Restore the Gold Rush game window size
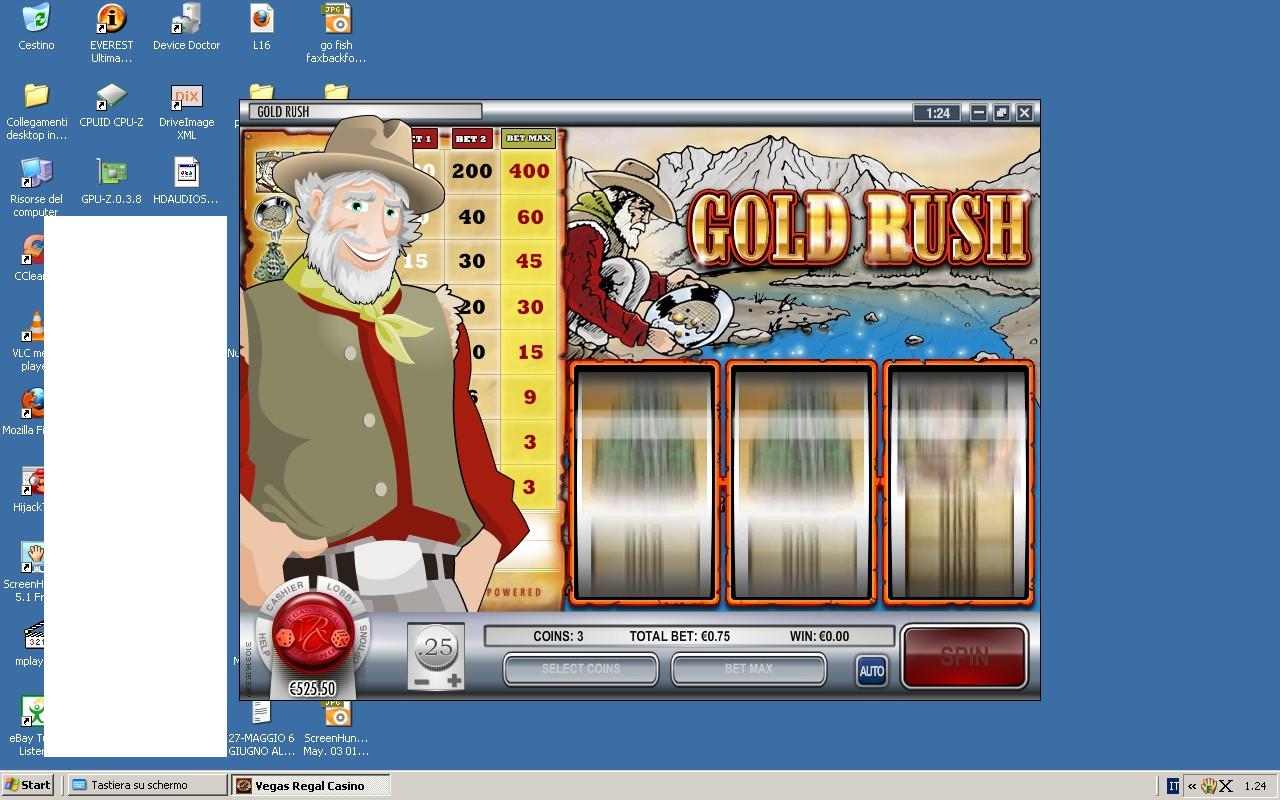 [x=1002, y=113]
